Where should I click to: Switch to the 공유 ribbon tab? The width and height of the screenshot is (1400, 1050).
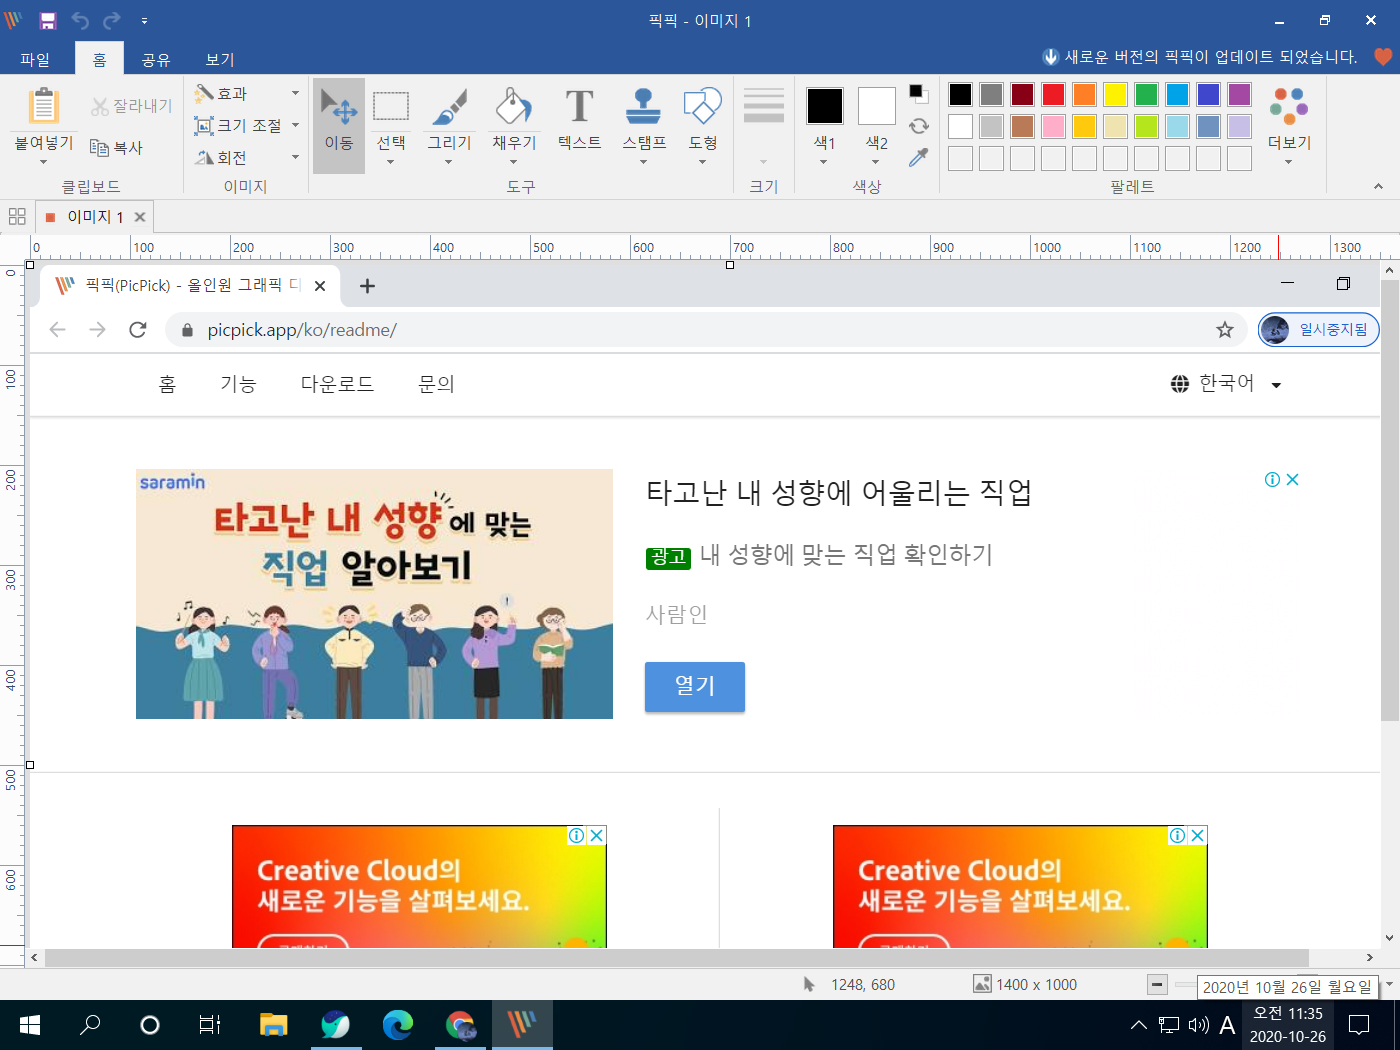click(156, 59)
